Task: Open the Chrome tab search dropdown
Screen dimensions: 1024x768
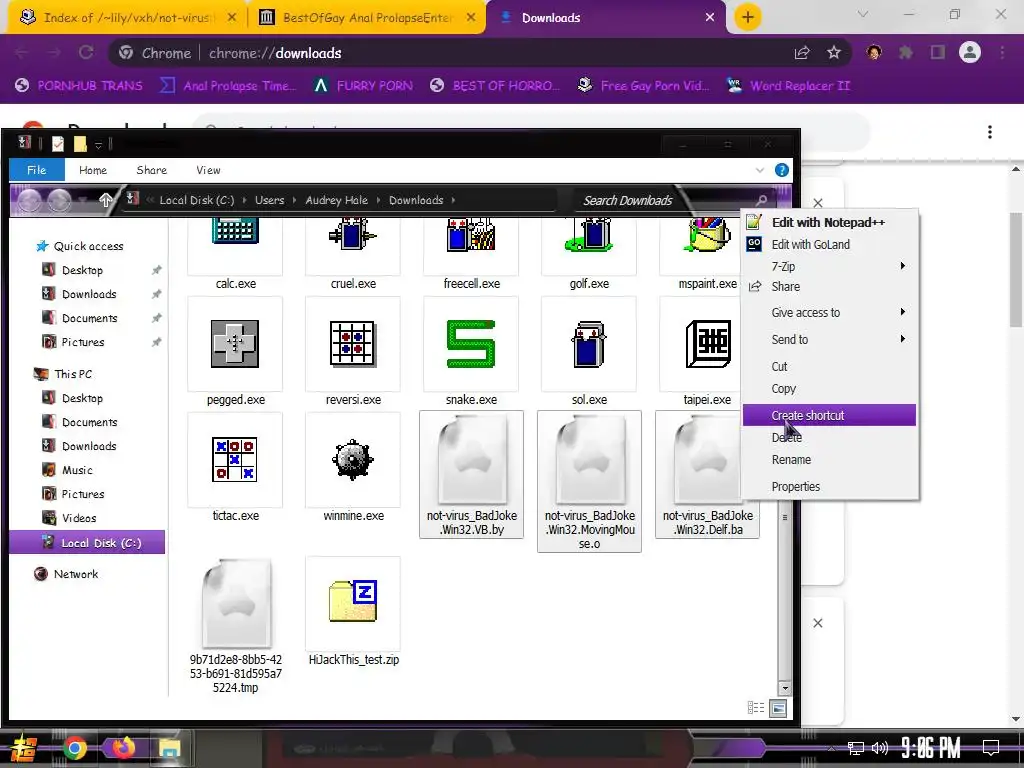Action: [x=863, y=14]
